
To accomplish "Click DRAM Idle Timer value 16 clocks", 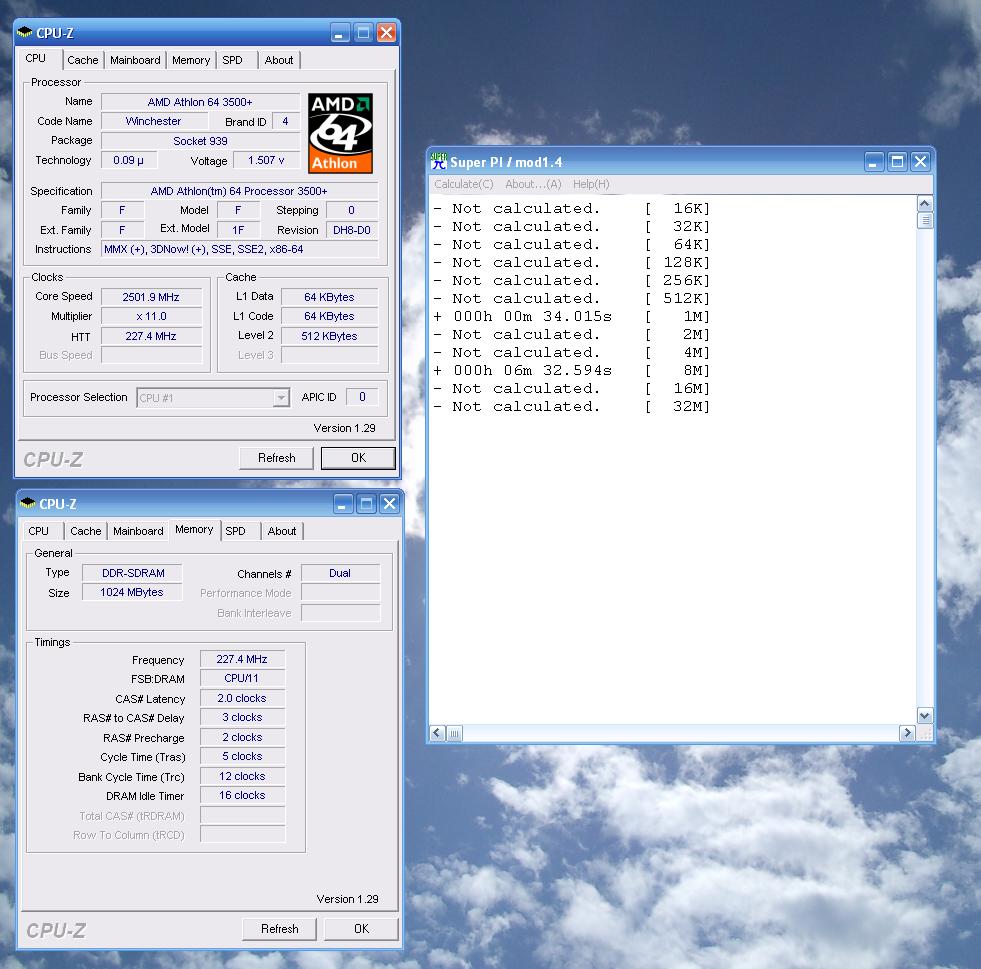I will pyautogui.click(x=242, y=795).
